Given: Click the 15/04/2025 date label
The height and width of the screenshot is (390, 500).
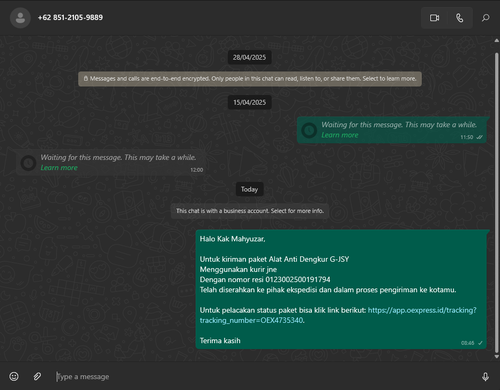Looking at the screenshot, I should (x=249, y=102).
